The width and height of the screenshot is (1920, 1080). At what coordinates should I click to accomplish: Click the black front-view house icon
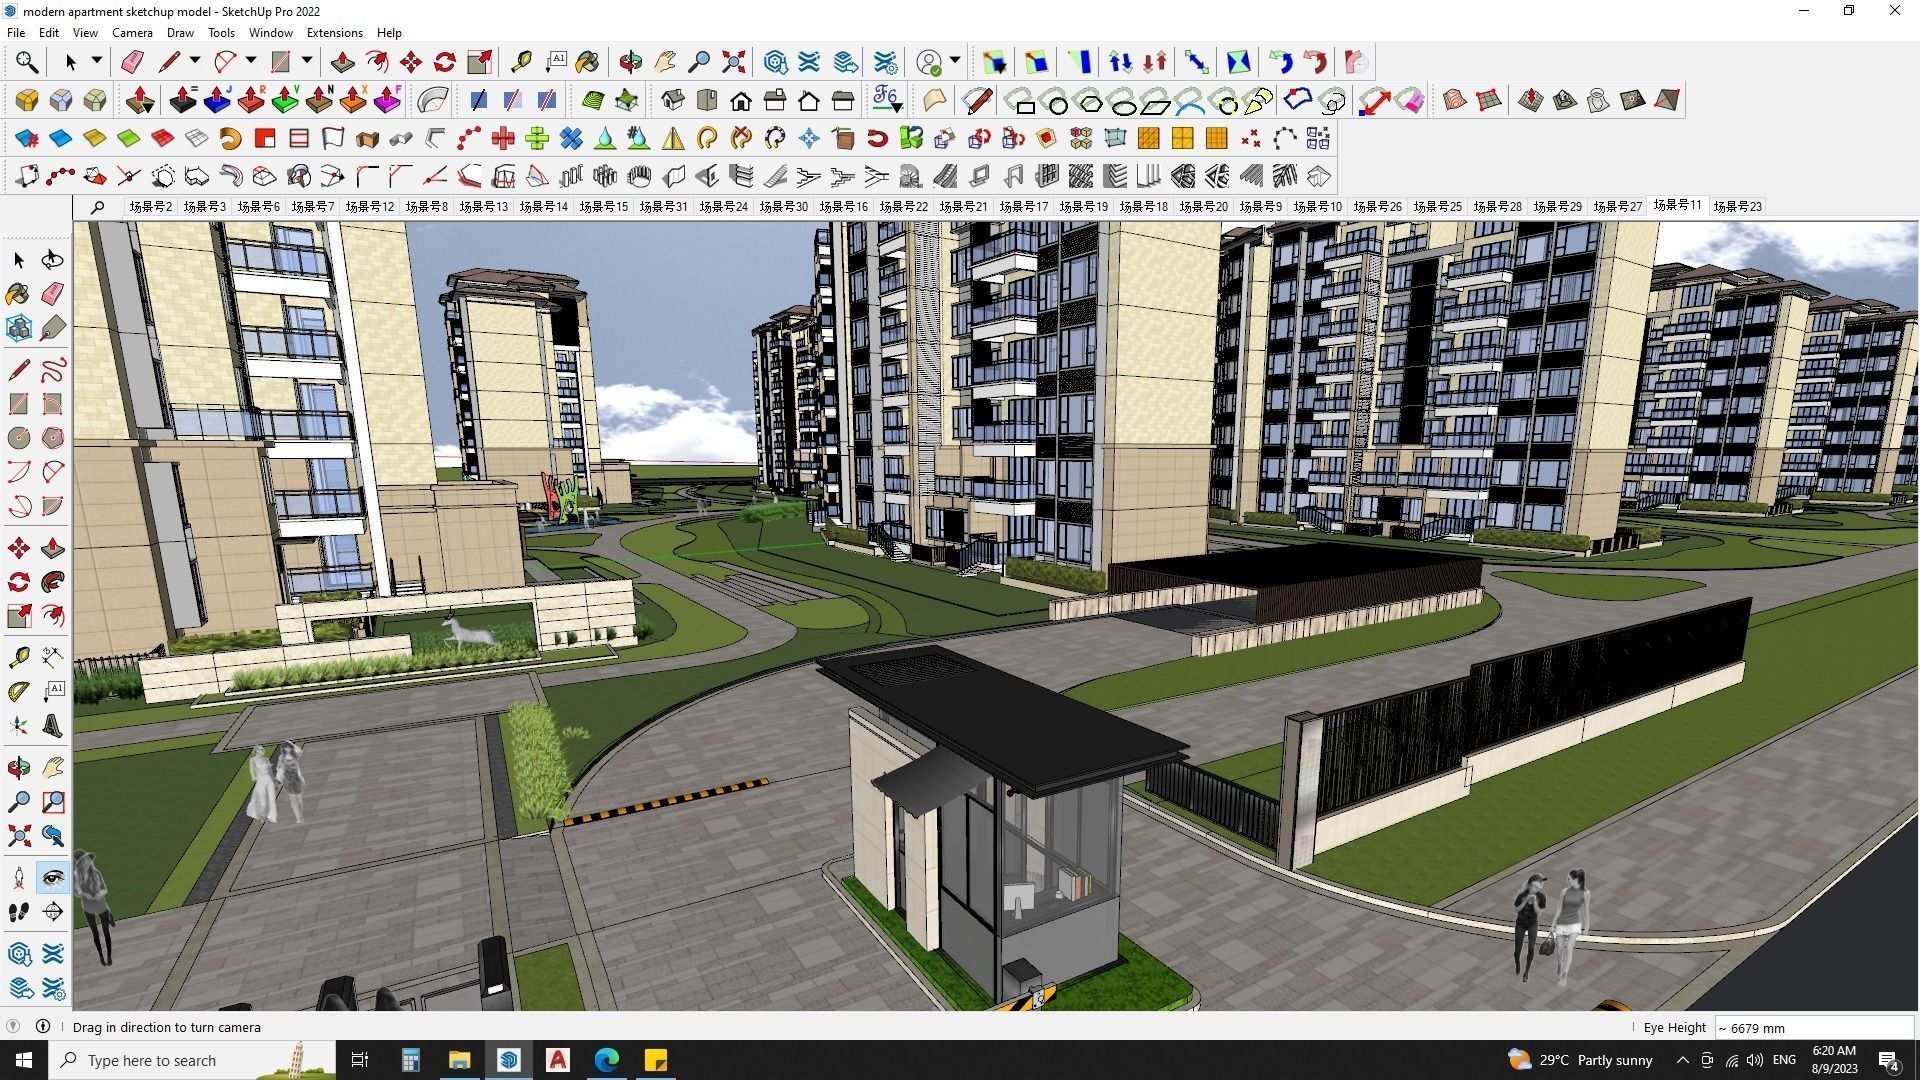tap(741, 100)
